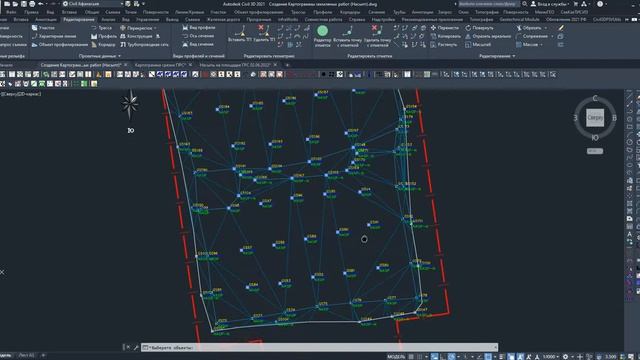
Task: Click the Трасса ribbon button
Action: tap(101, 28)
